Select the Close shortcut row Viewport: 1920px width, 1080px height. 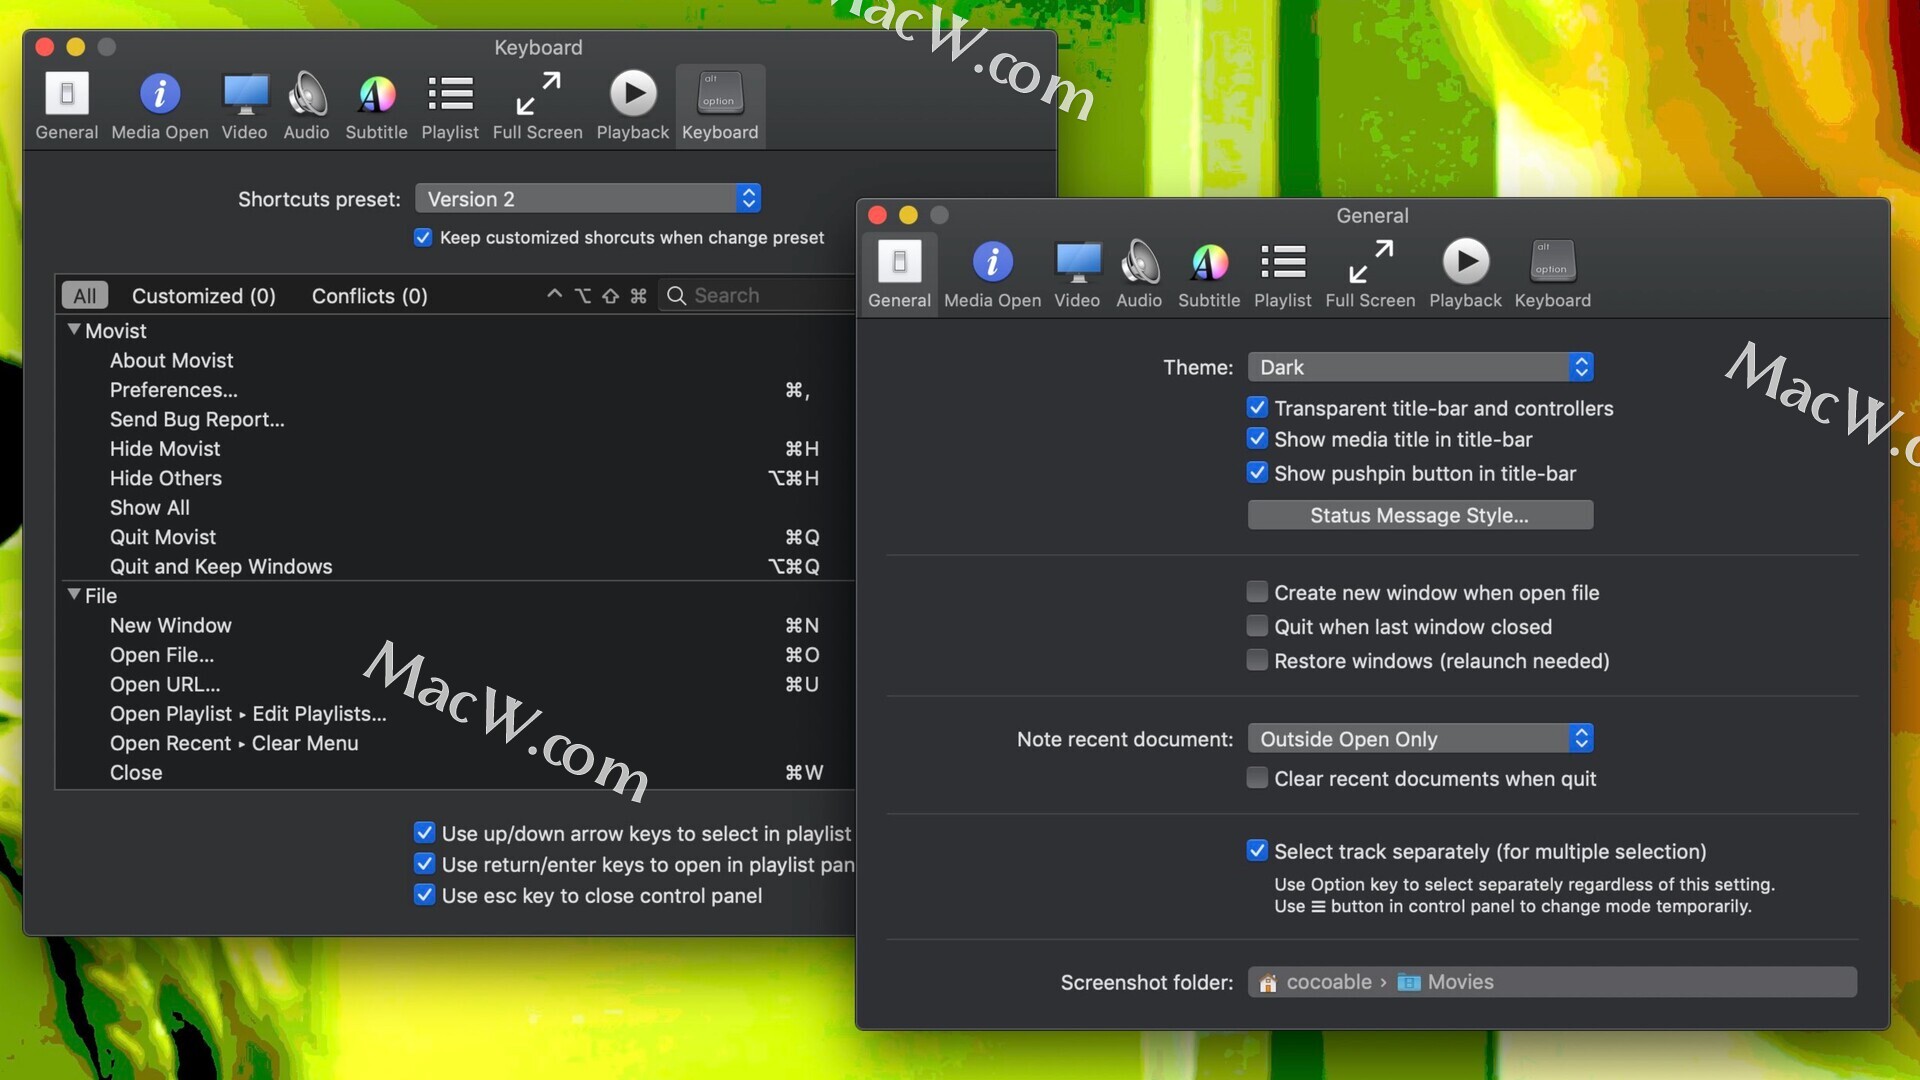coord(456,773)
